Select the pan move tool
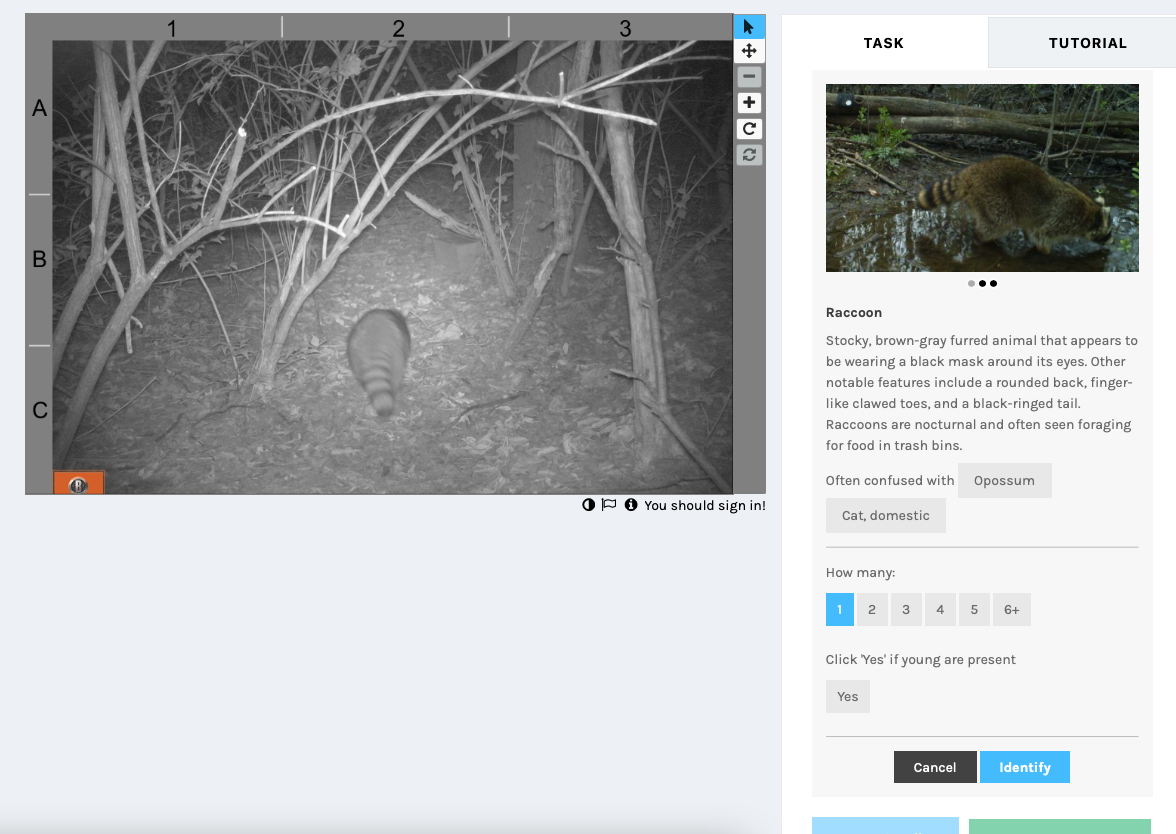Viewport: 1176px width, 834px height. tap(748, 51)
